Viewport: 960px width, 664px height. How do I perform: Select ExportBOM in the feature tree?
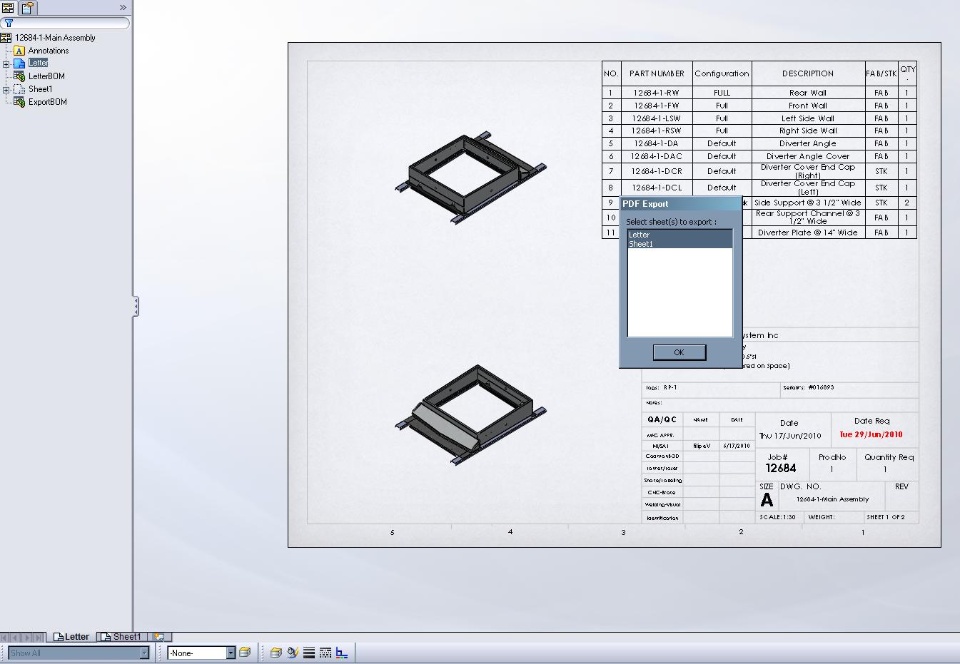pos(48,102)
